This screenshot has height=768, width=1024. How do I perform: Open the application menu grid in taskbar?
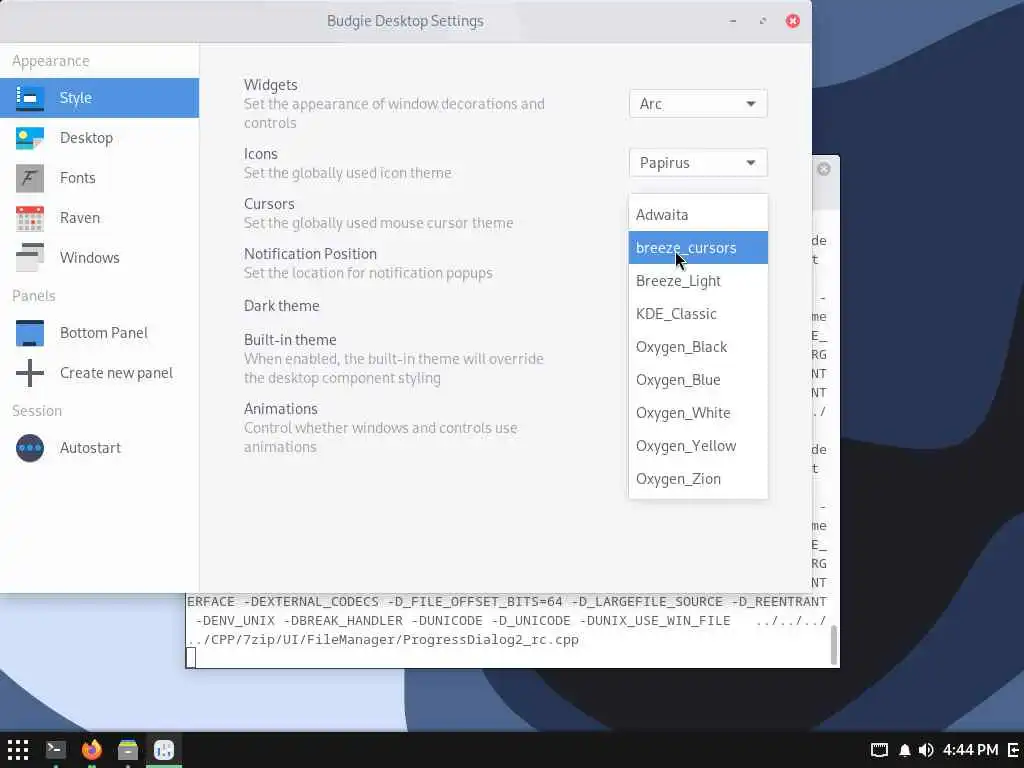pyautogui.click(x=18, y=750)
